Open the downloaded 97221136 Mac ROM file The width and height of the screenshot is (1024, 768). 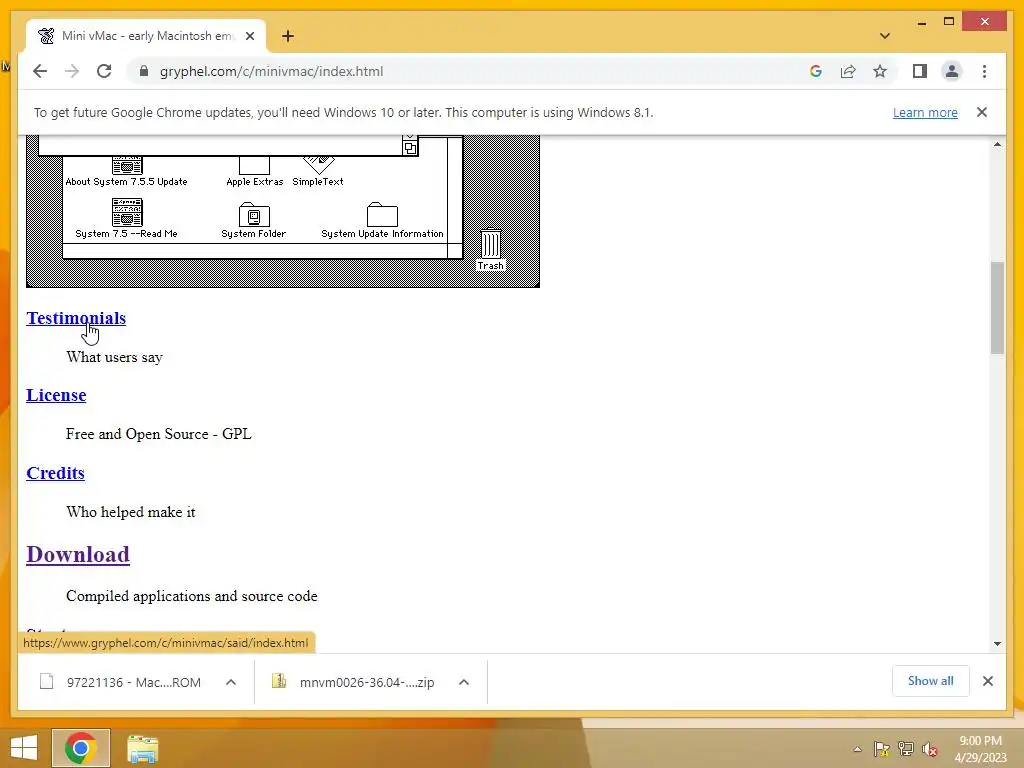[121, 682]
